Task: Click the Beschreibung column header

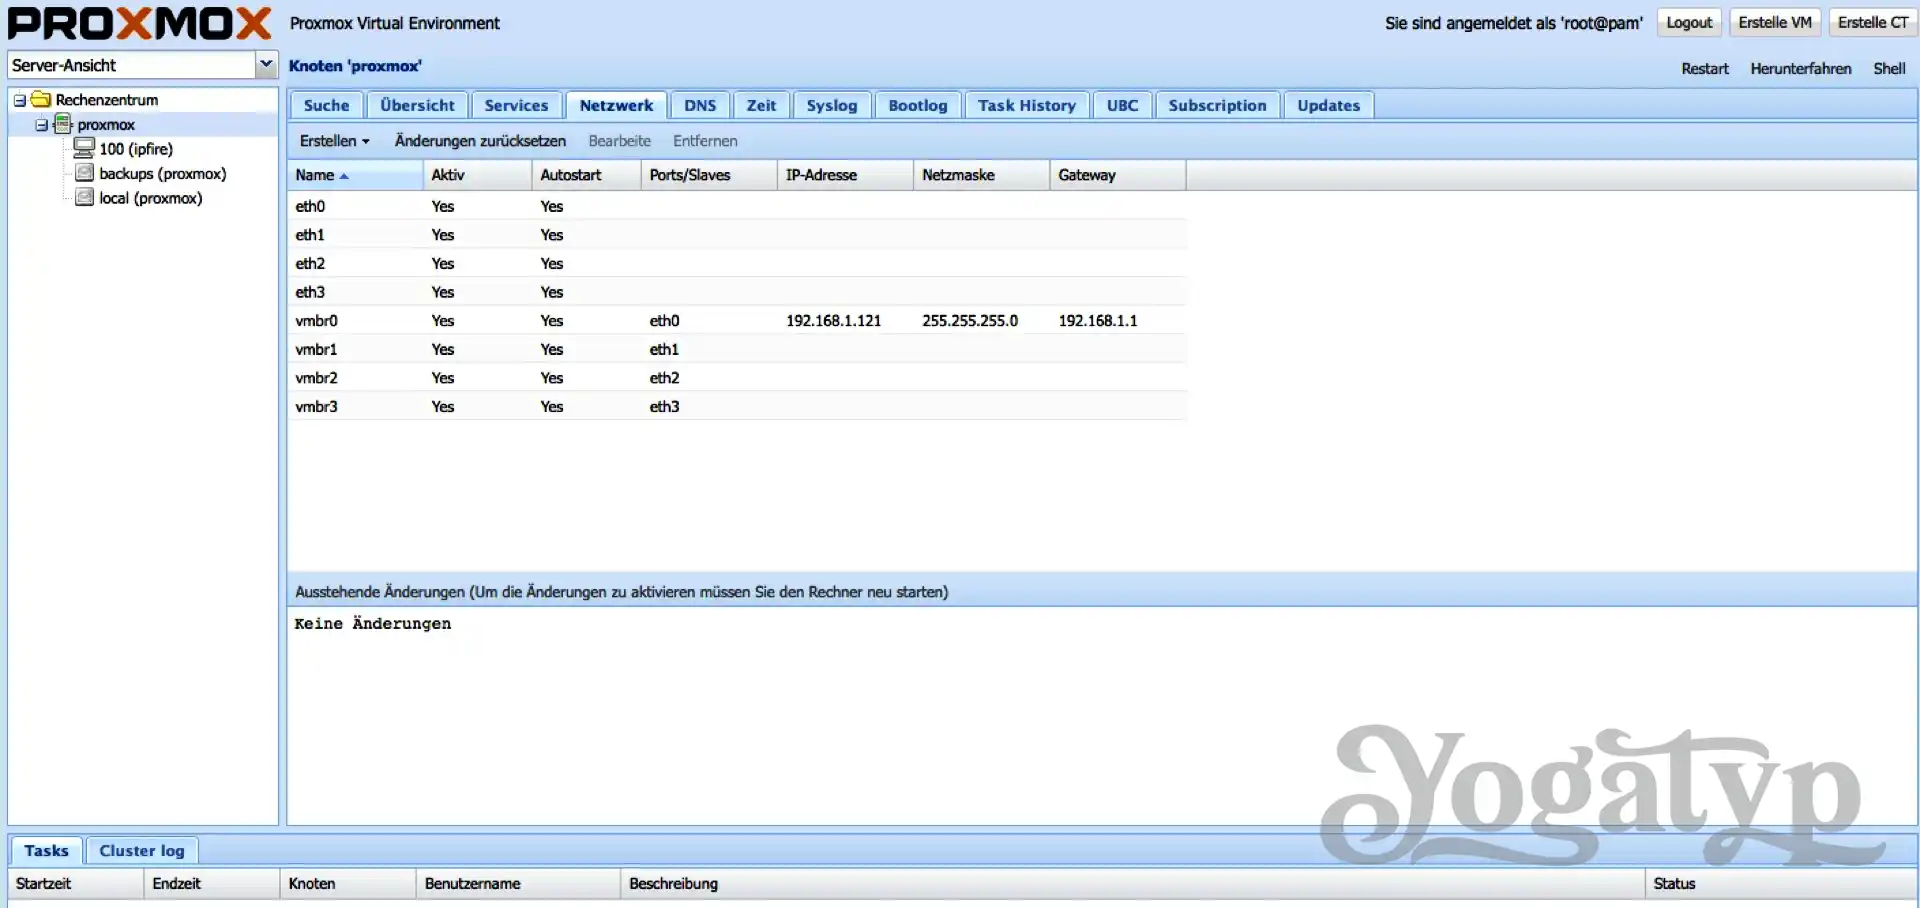Action: tap(1133, 884)
